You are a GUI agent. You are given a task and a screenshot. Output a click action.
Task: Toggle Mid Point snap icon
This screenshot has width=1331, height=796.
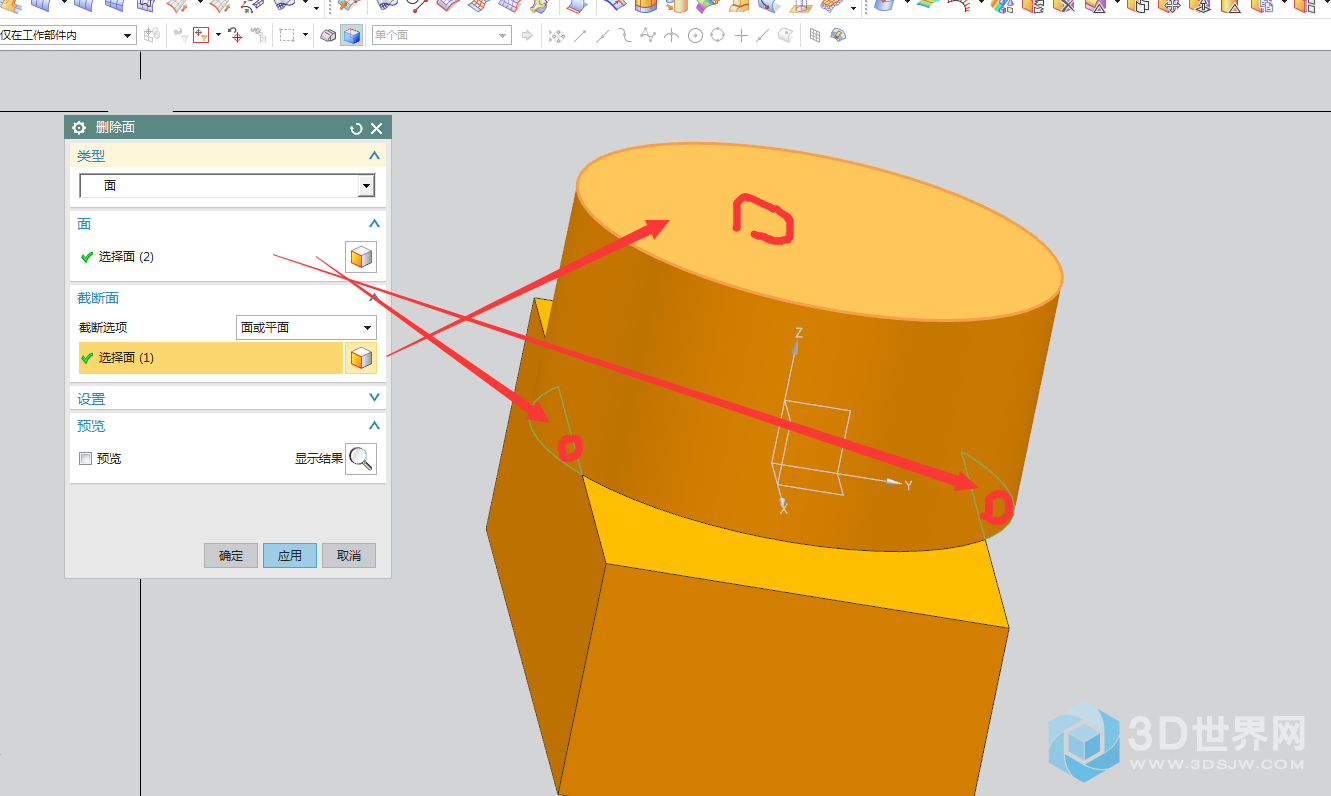pyautogui.click(x=603, y=36)
